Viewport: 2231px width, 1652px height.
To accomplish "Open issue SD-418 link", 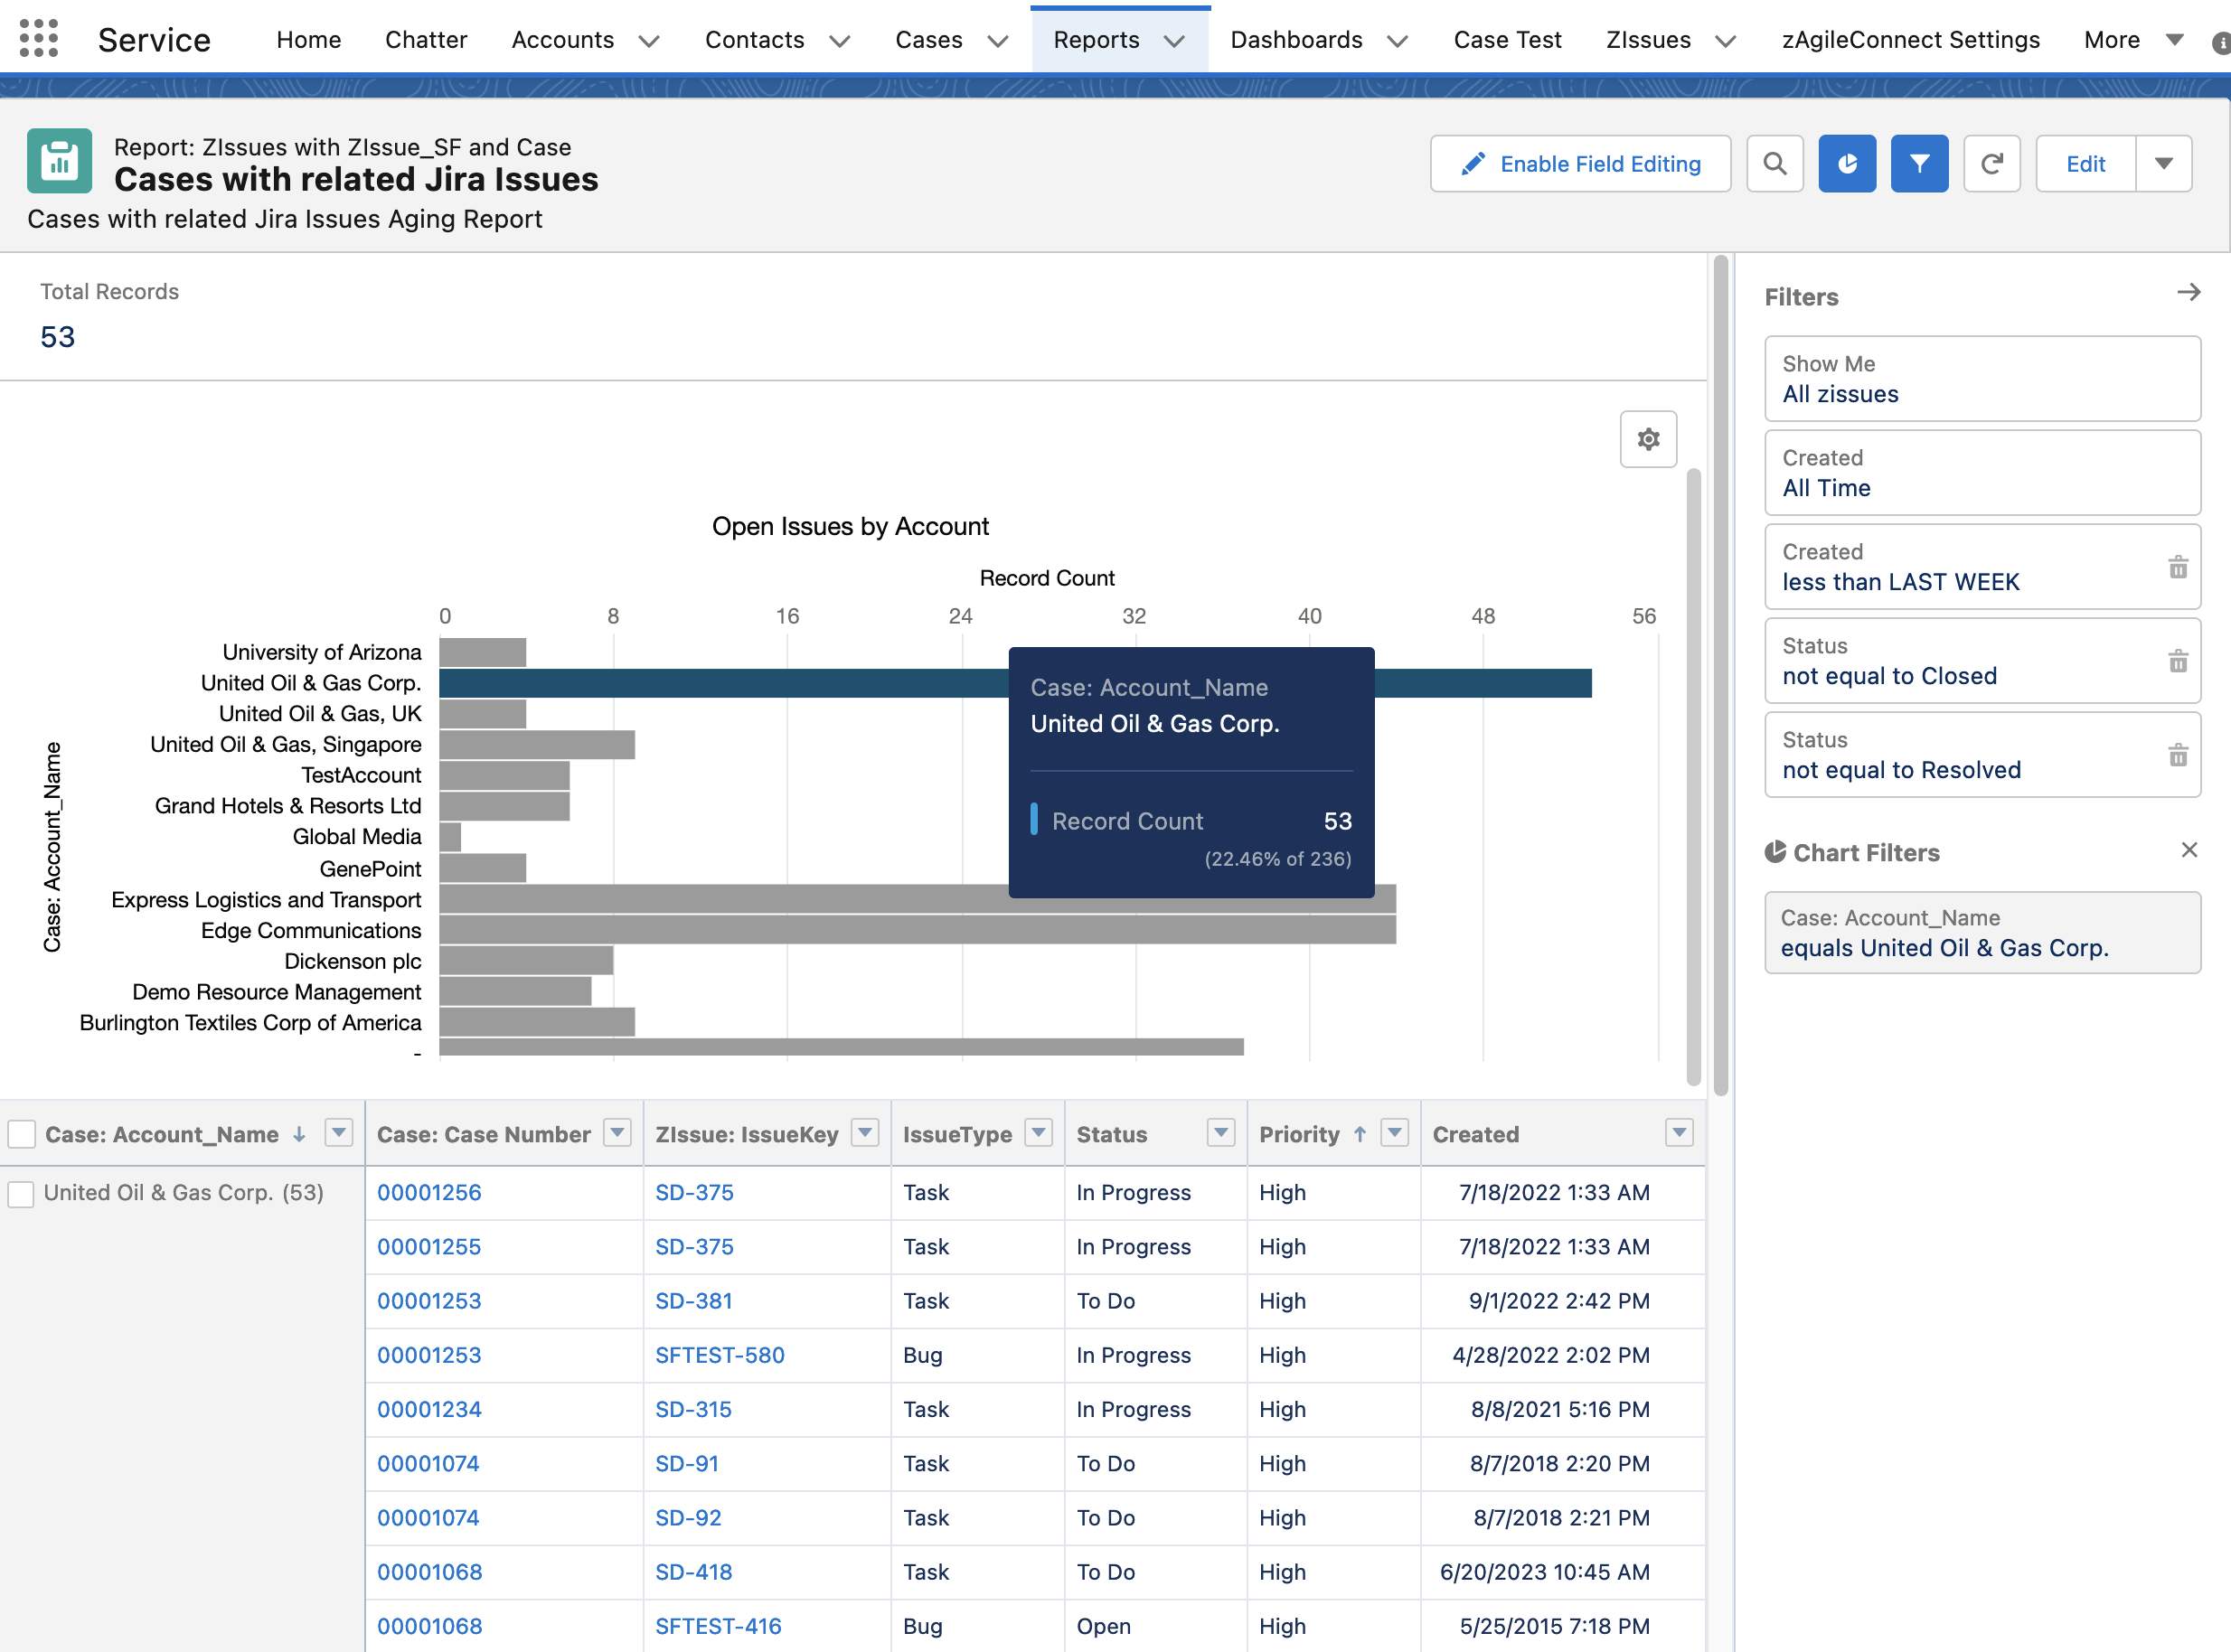I will pos(694,1573).
